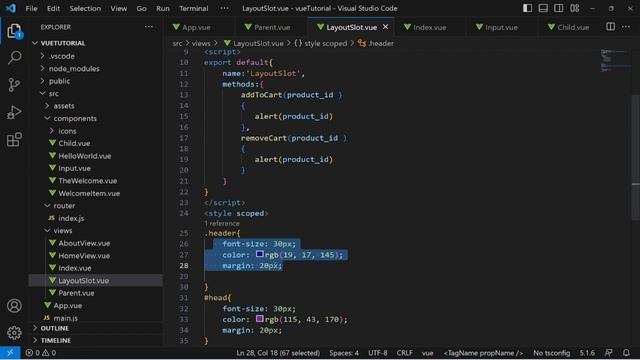Open the Search view icon
The width and height of the screenshot is (640, 360).
[14, 58]
